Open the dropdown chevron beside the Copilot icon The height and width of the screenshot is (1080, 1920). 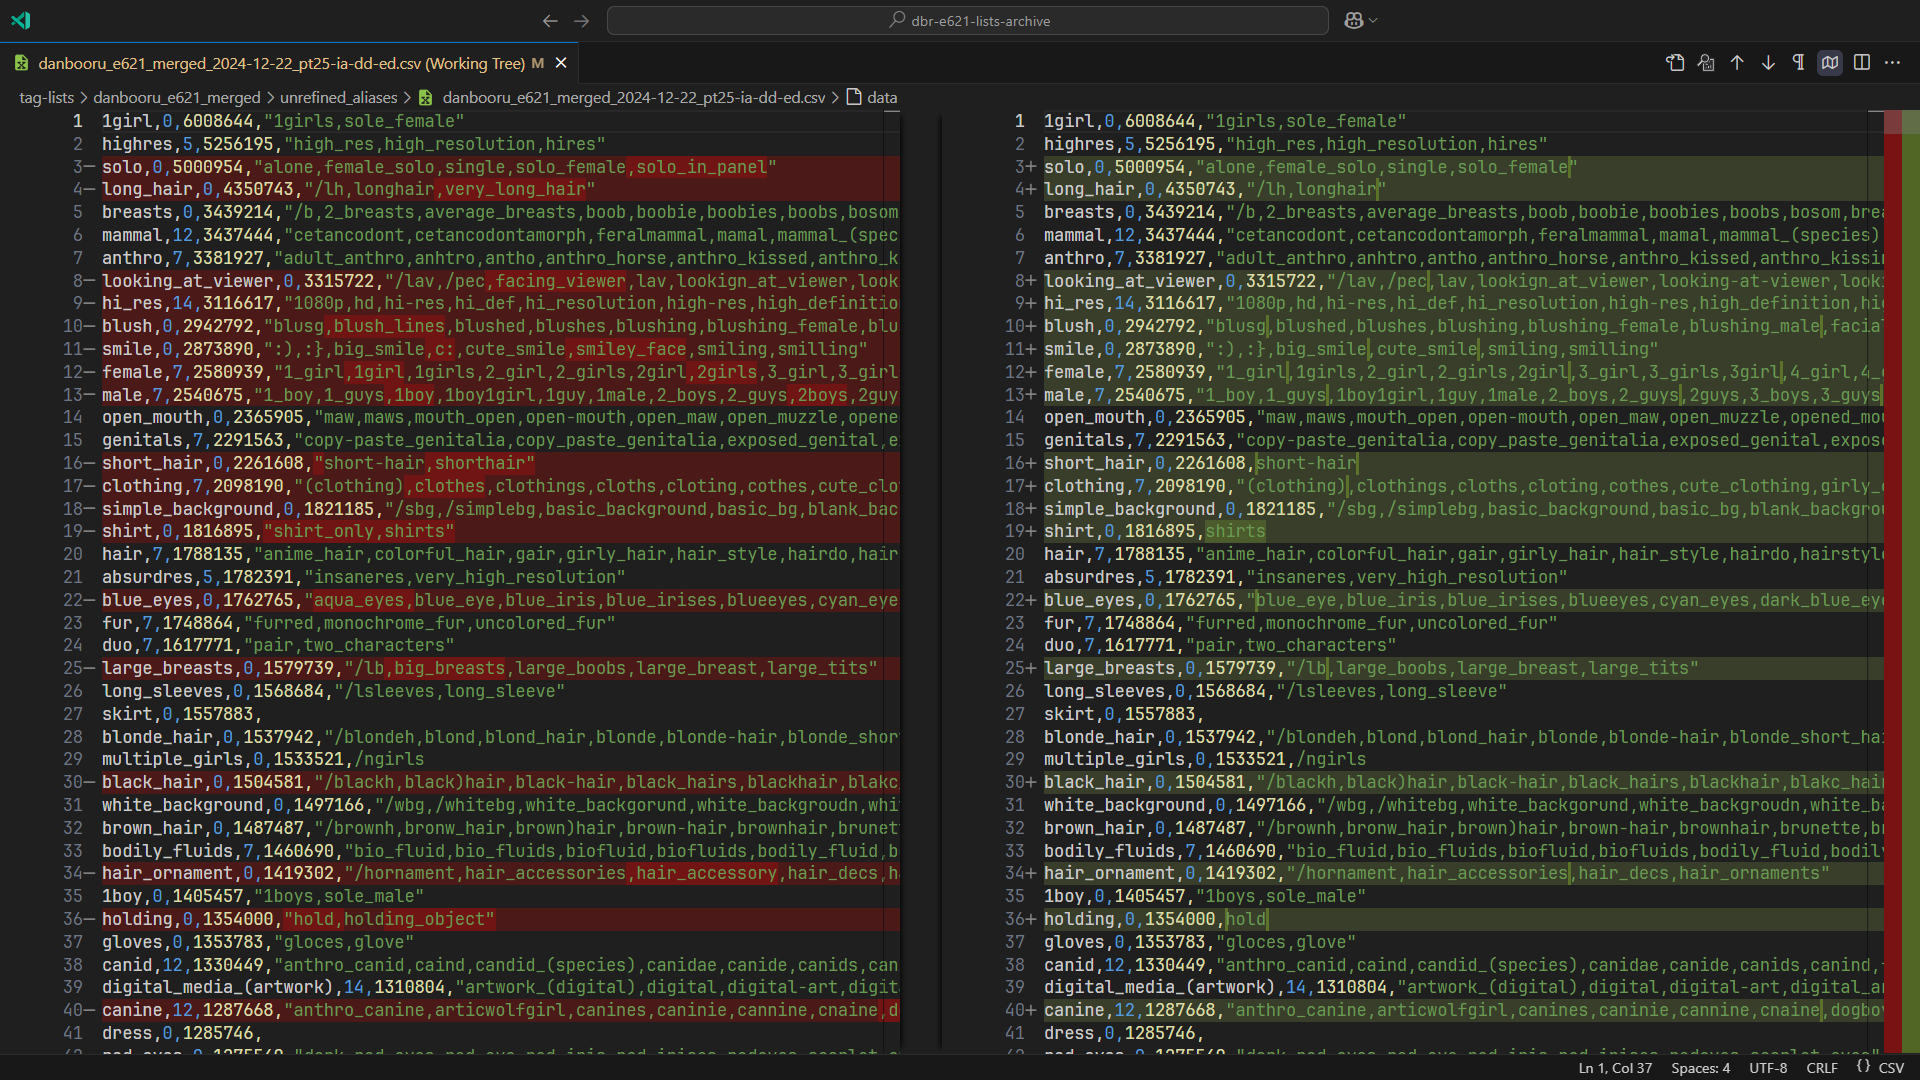1374,20
